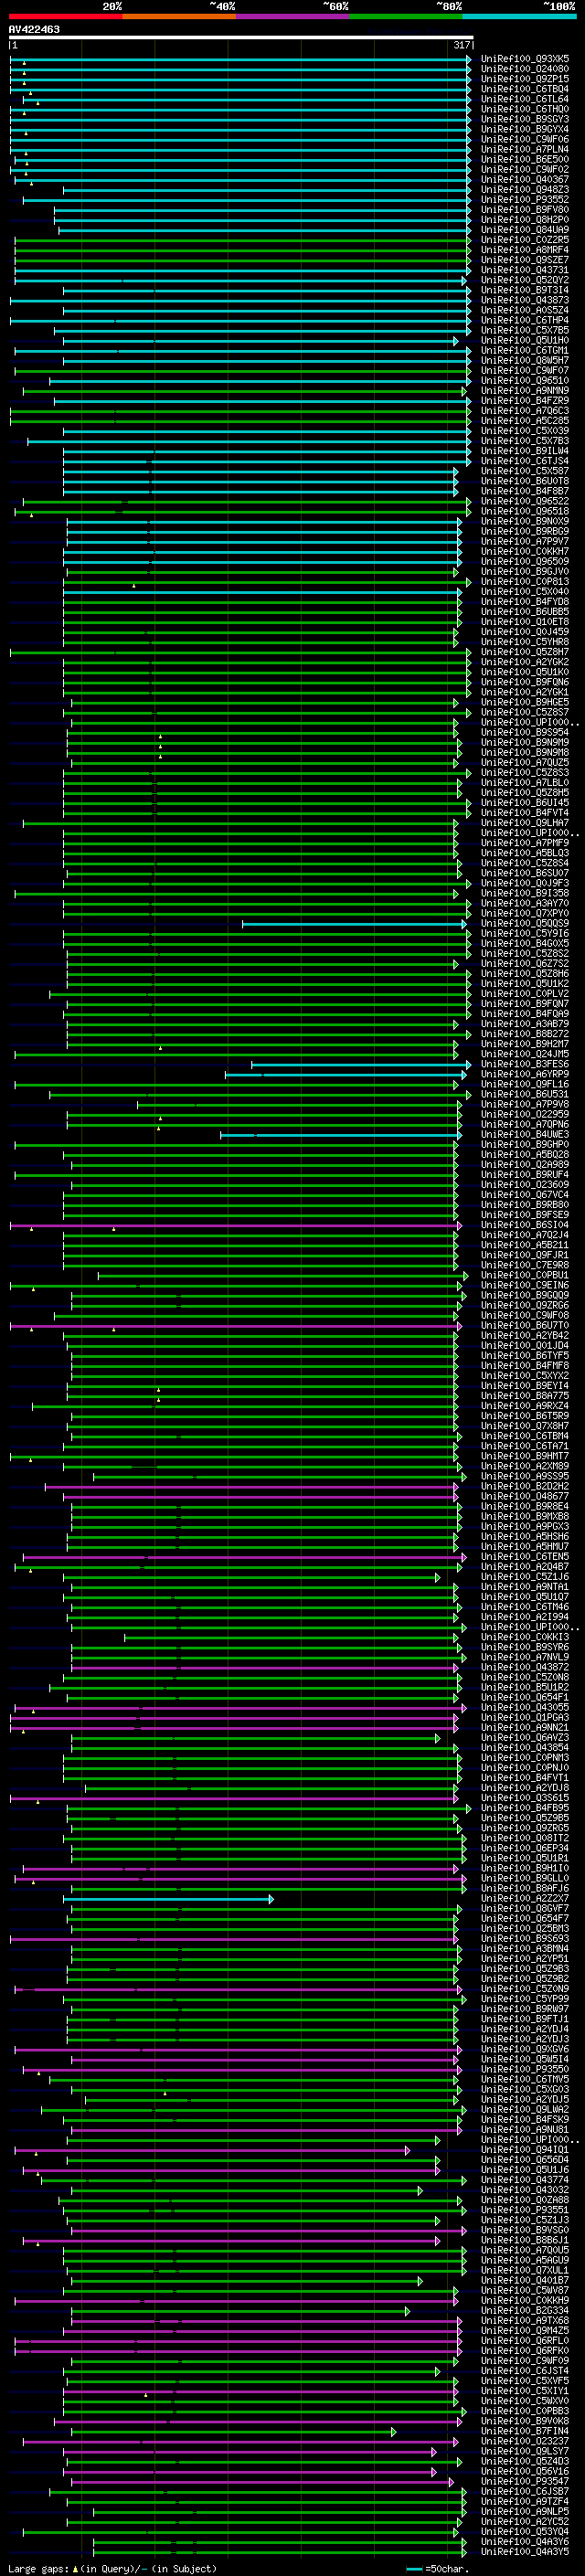585x2576 pixels.
Task: Select the UniRef100_Q5Z8H7 label
Action: tap(525, 652)
